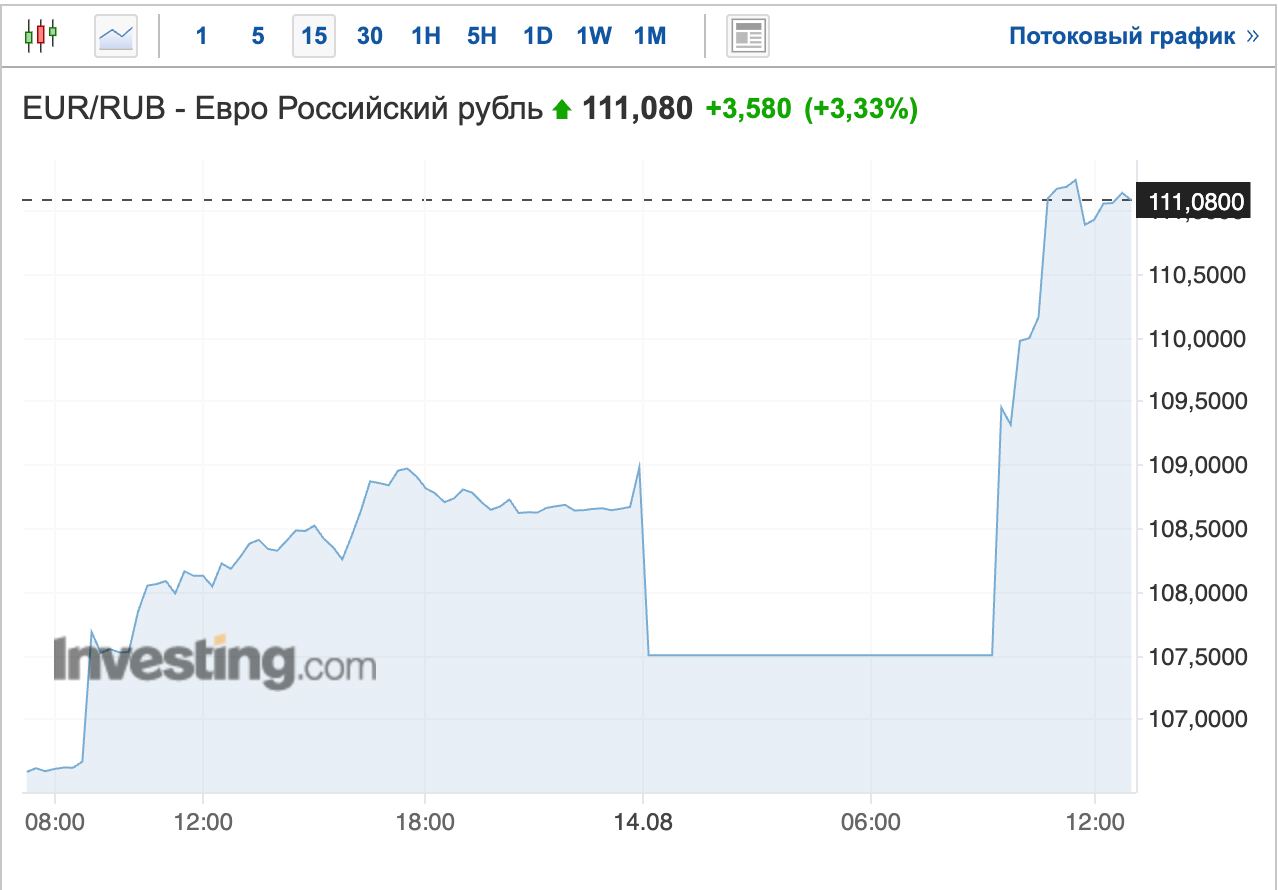
Task: Choose the 5H timeframe
Action: pyautogui.click(x=482, y=36)
